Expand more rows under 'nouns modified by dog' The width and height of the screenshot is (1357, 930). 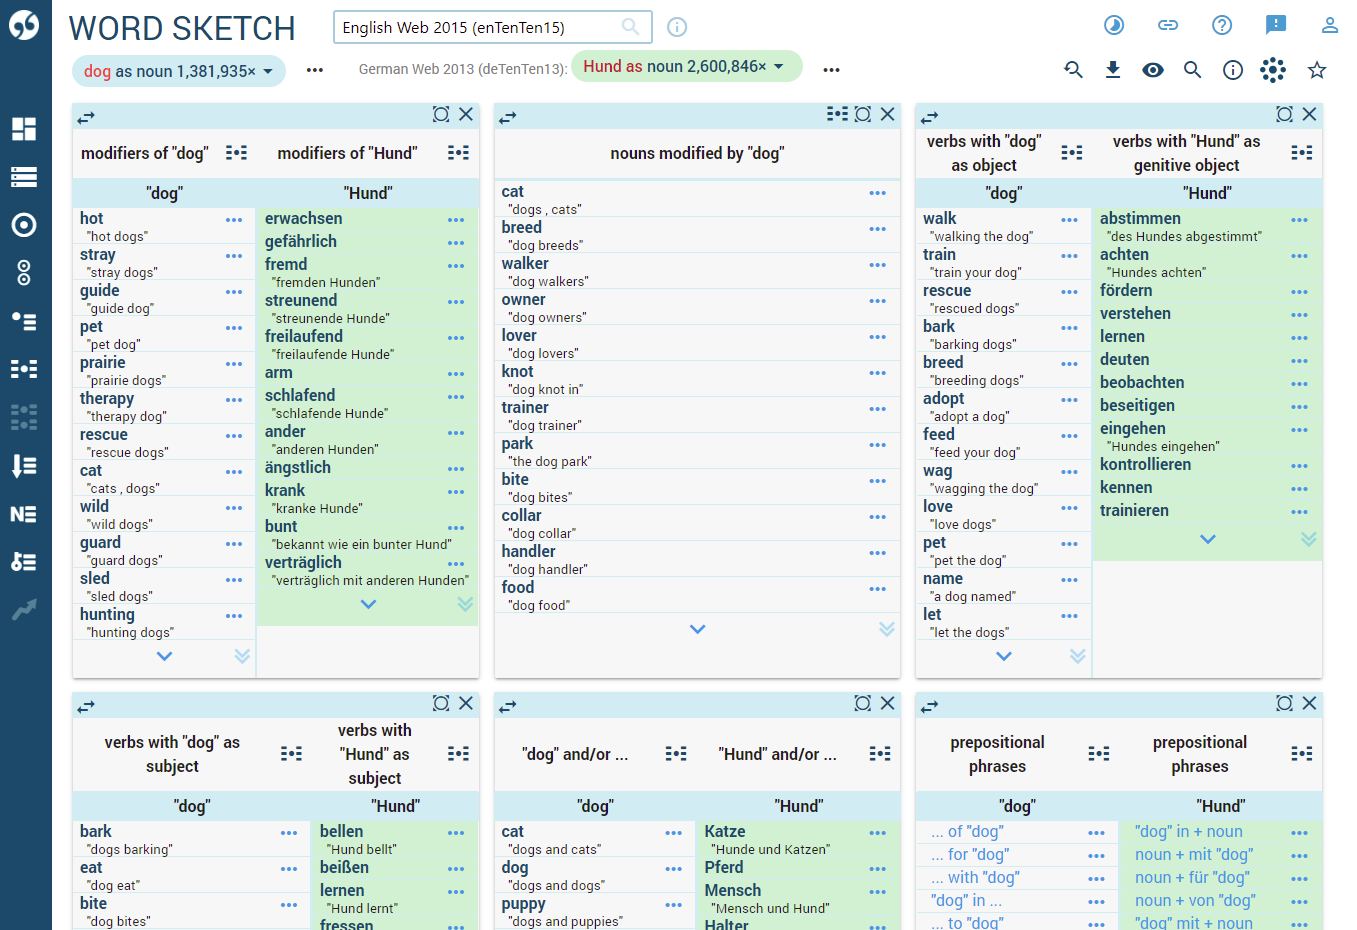click(697, 629)
